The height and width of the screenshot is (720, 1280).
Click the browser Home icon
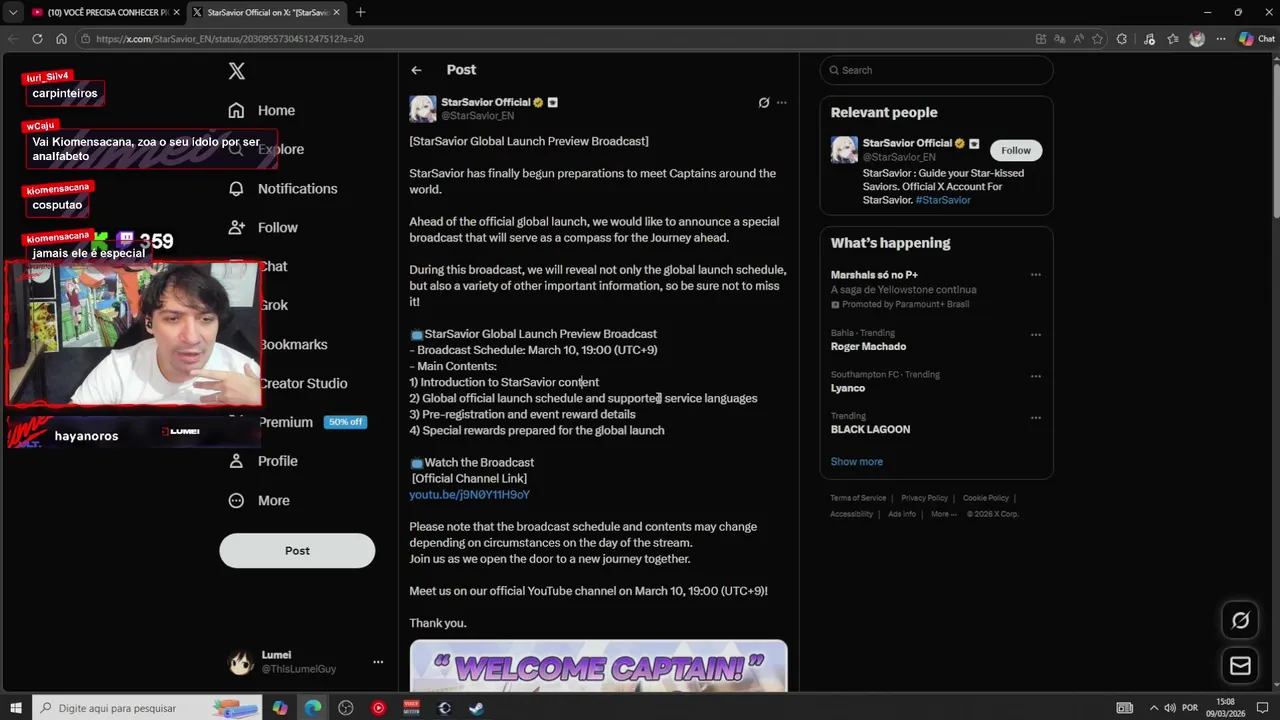[x=61, y=39]
